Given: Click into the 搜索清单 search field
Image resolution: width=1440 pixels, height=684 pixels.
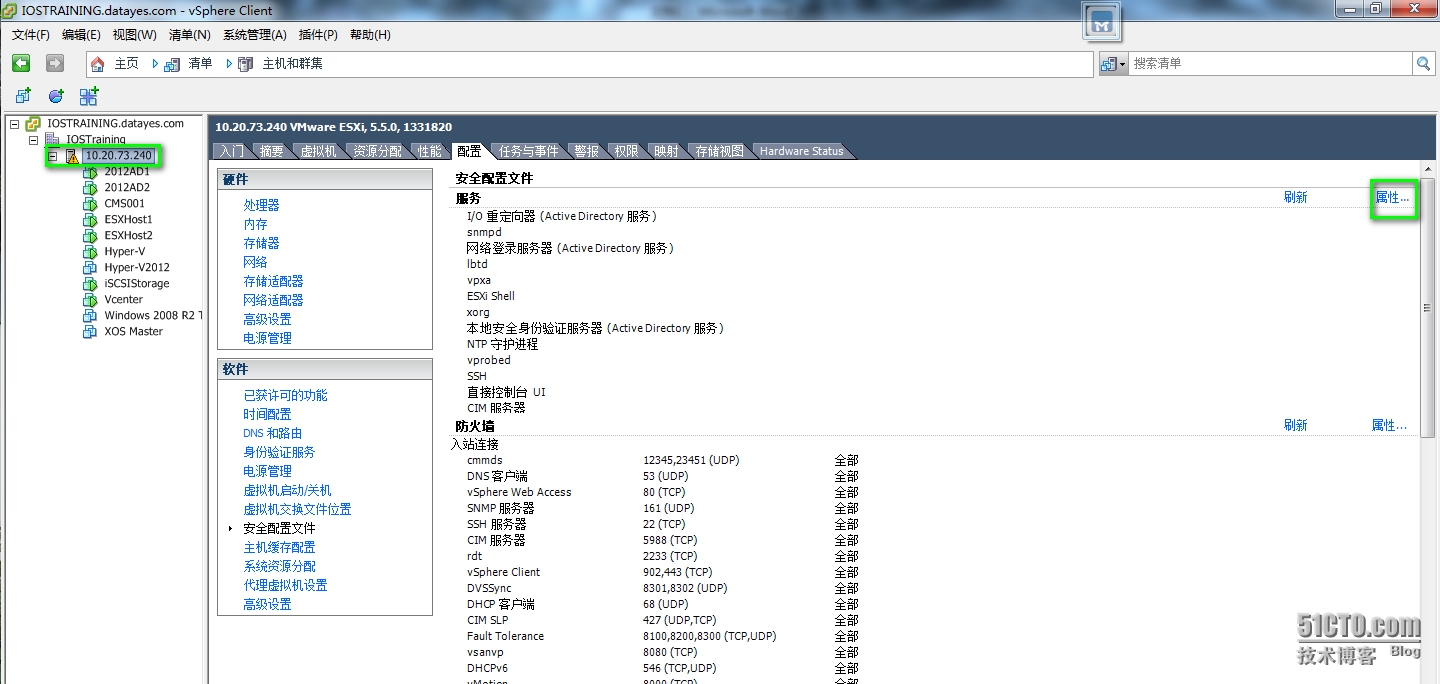Looking at the screenshot, I should [1270, 63].
